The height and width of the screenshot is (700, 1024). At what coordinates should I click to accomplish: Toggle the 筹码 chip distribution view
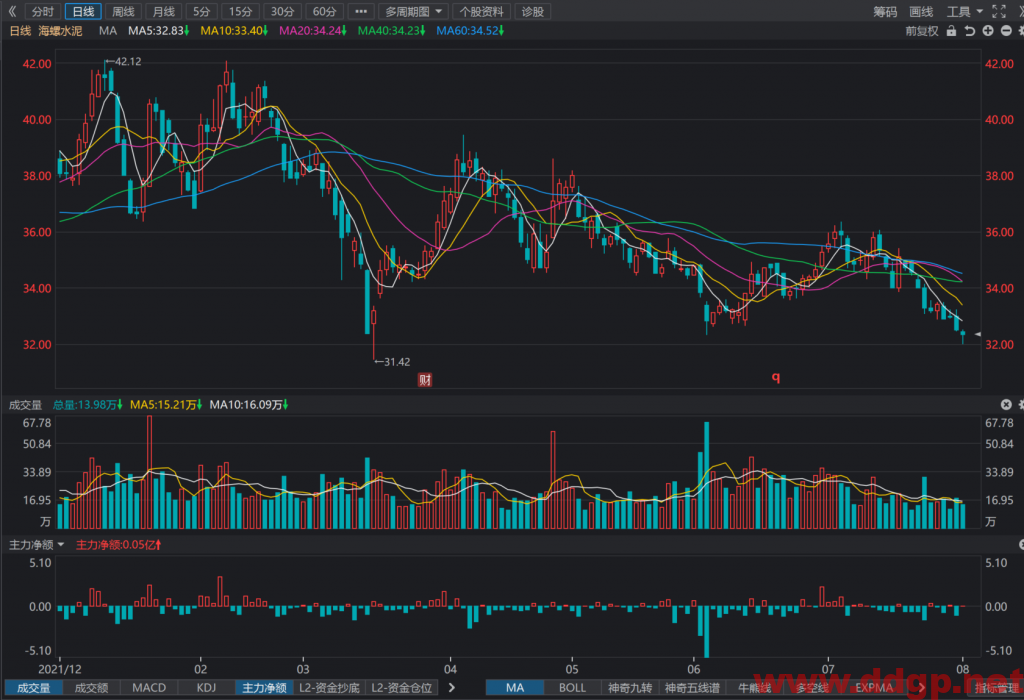click(885, 11)
